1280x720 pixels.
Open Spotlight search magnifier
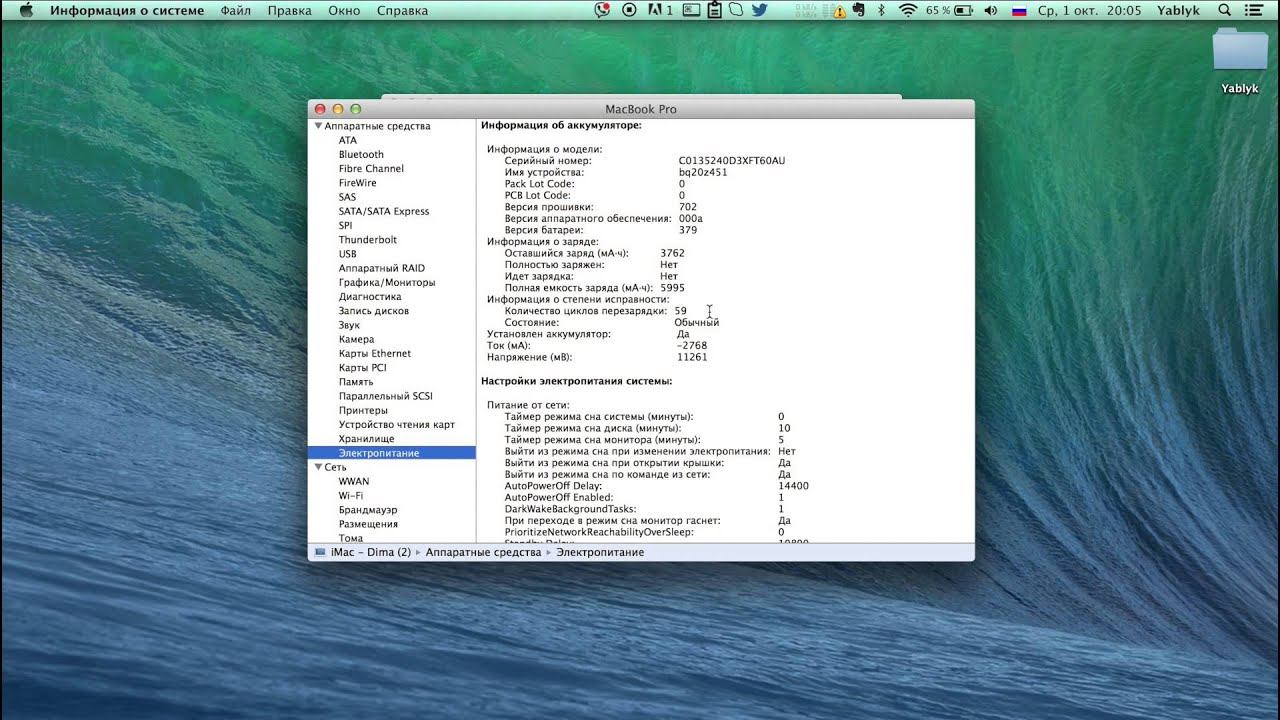pyautogui.click(x=1225, y=11)
